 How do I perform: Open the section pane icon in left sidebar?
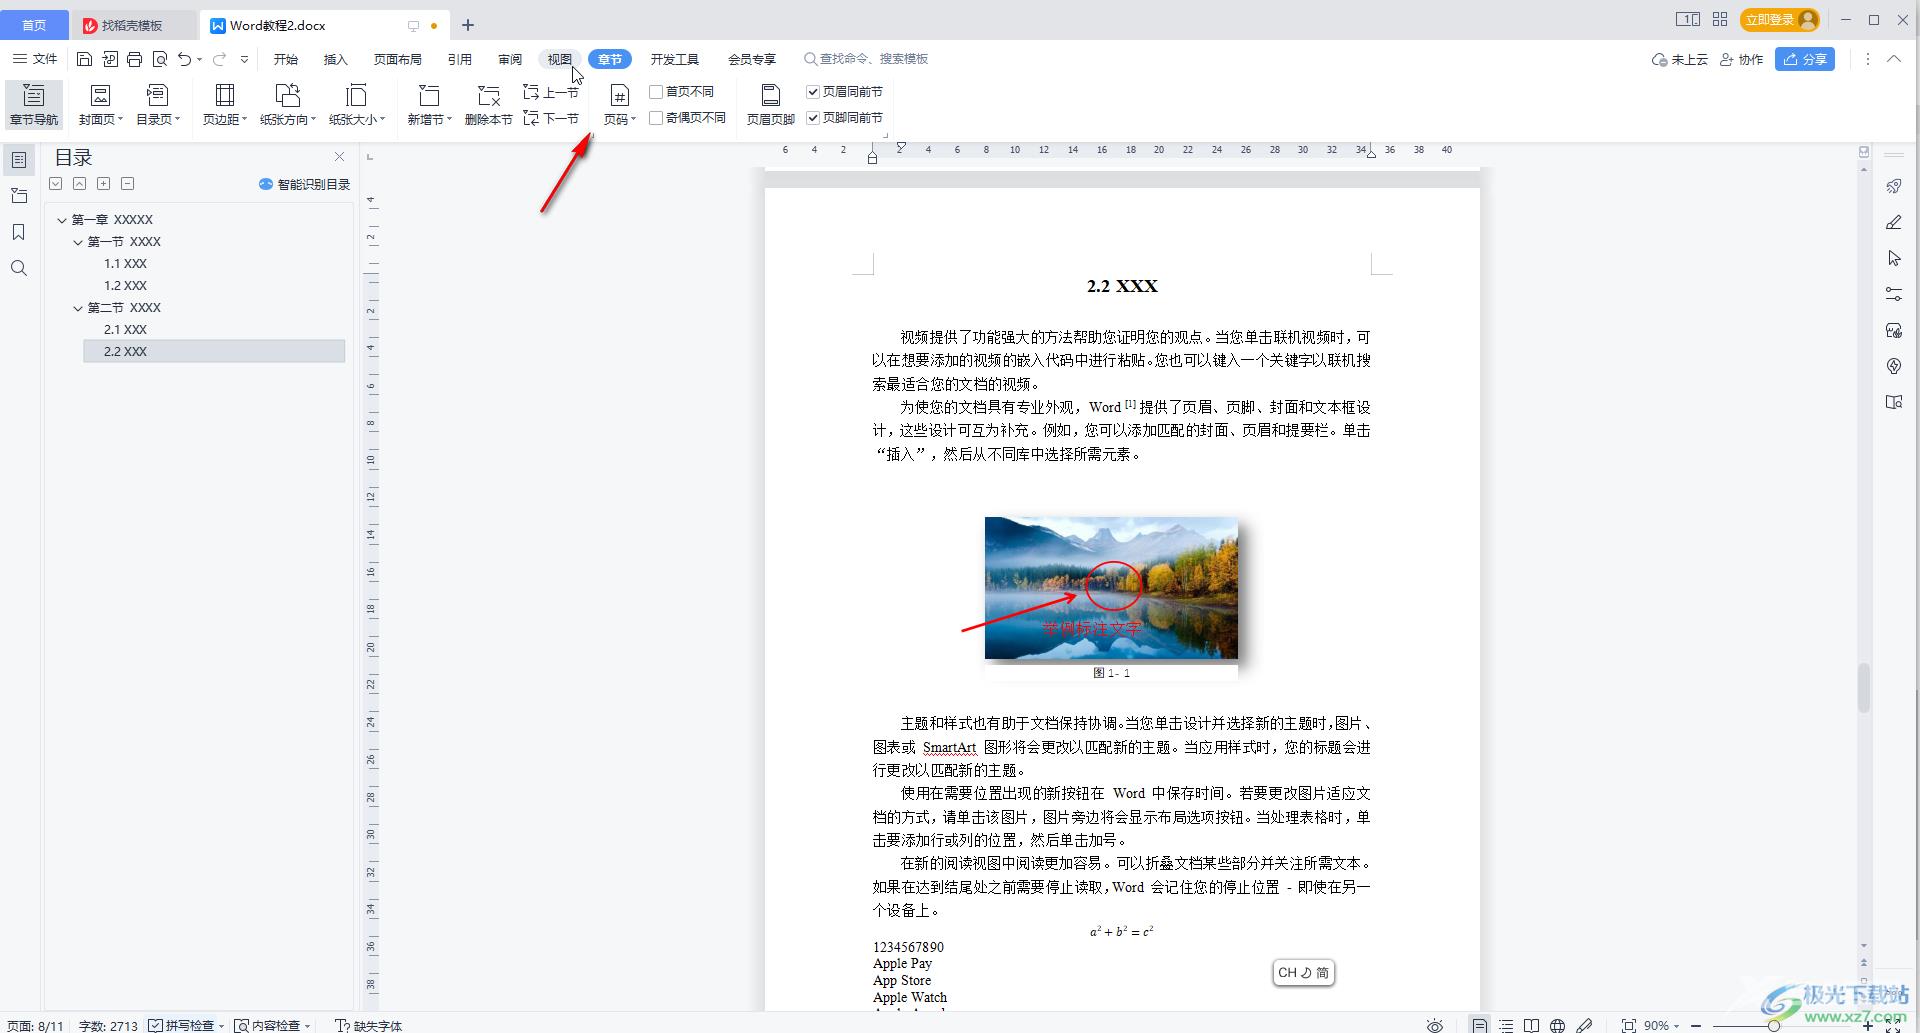(x=19, y=196)
